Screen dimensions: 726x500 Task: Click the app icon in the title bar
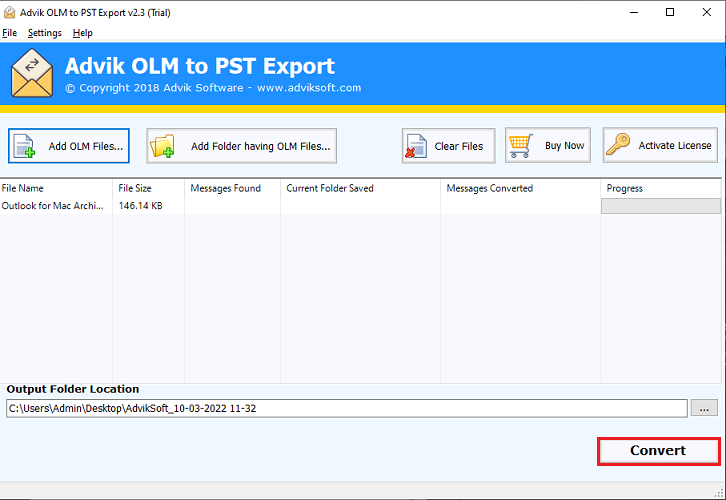9,12
